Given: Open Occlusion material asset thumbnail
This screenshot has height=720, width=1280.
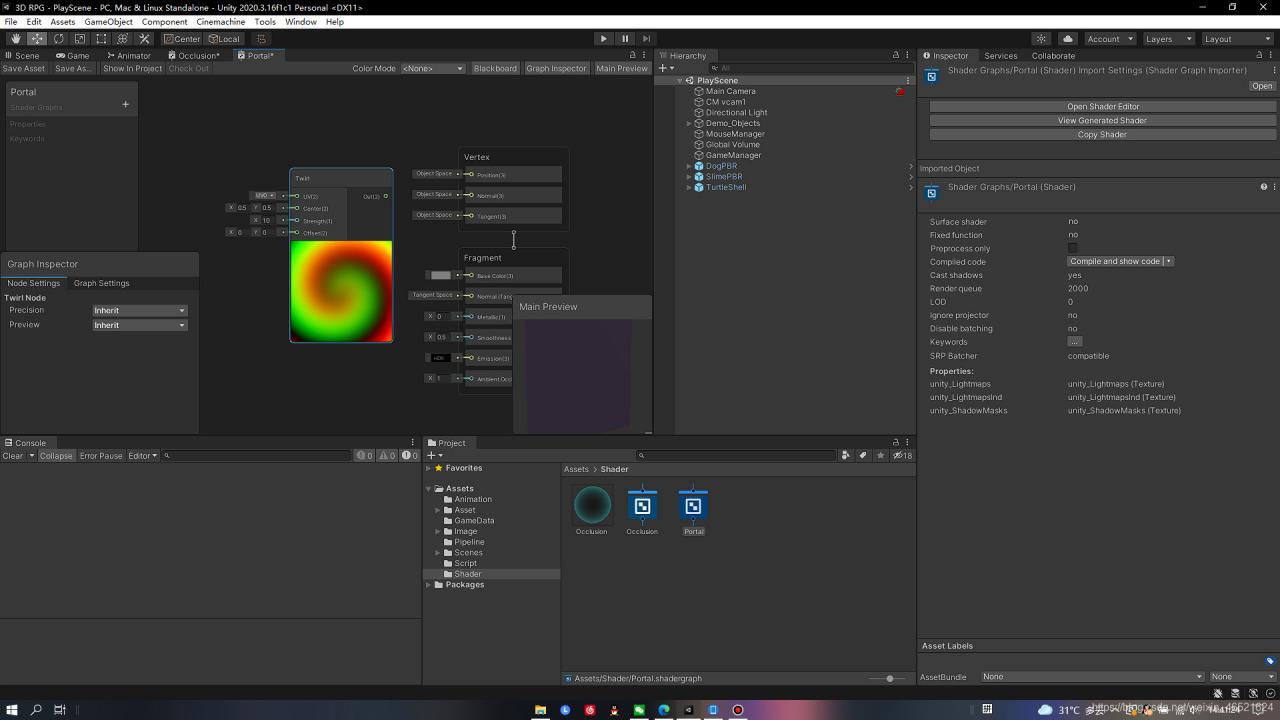Looking at the screenshot, I should (x=591, y=505).
